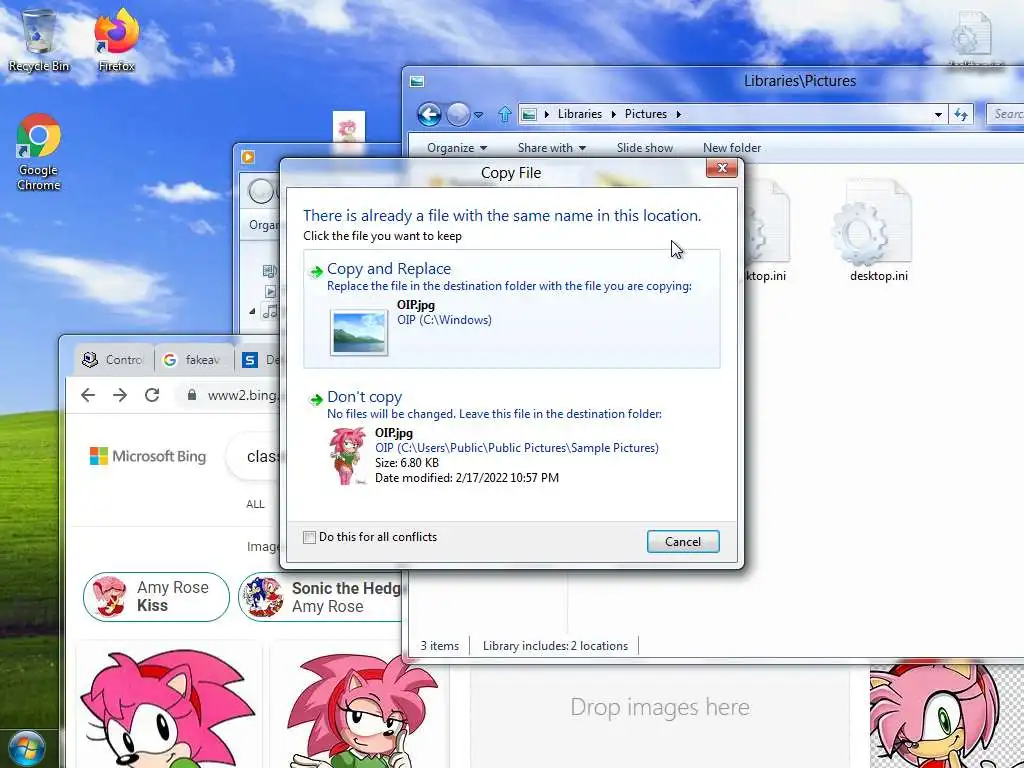Open the Share with menu
The image size is (1024, 768).
pyautogui.click(x=552, y=148)
